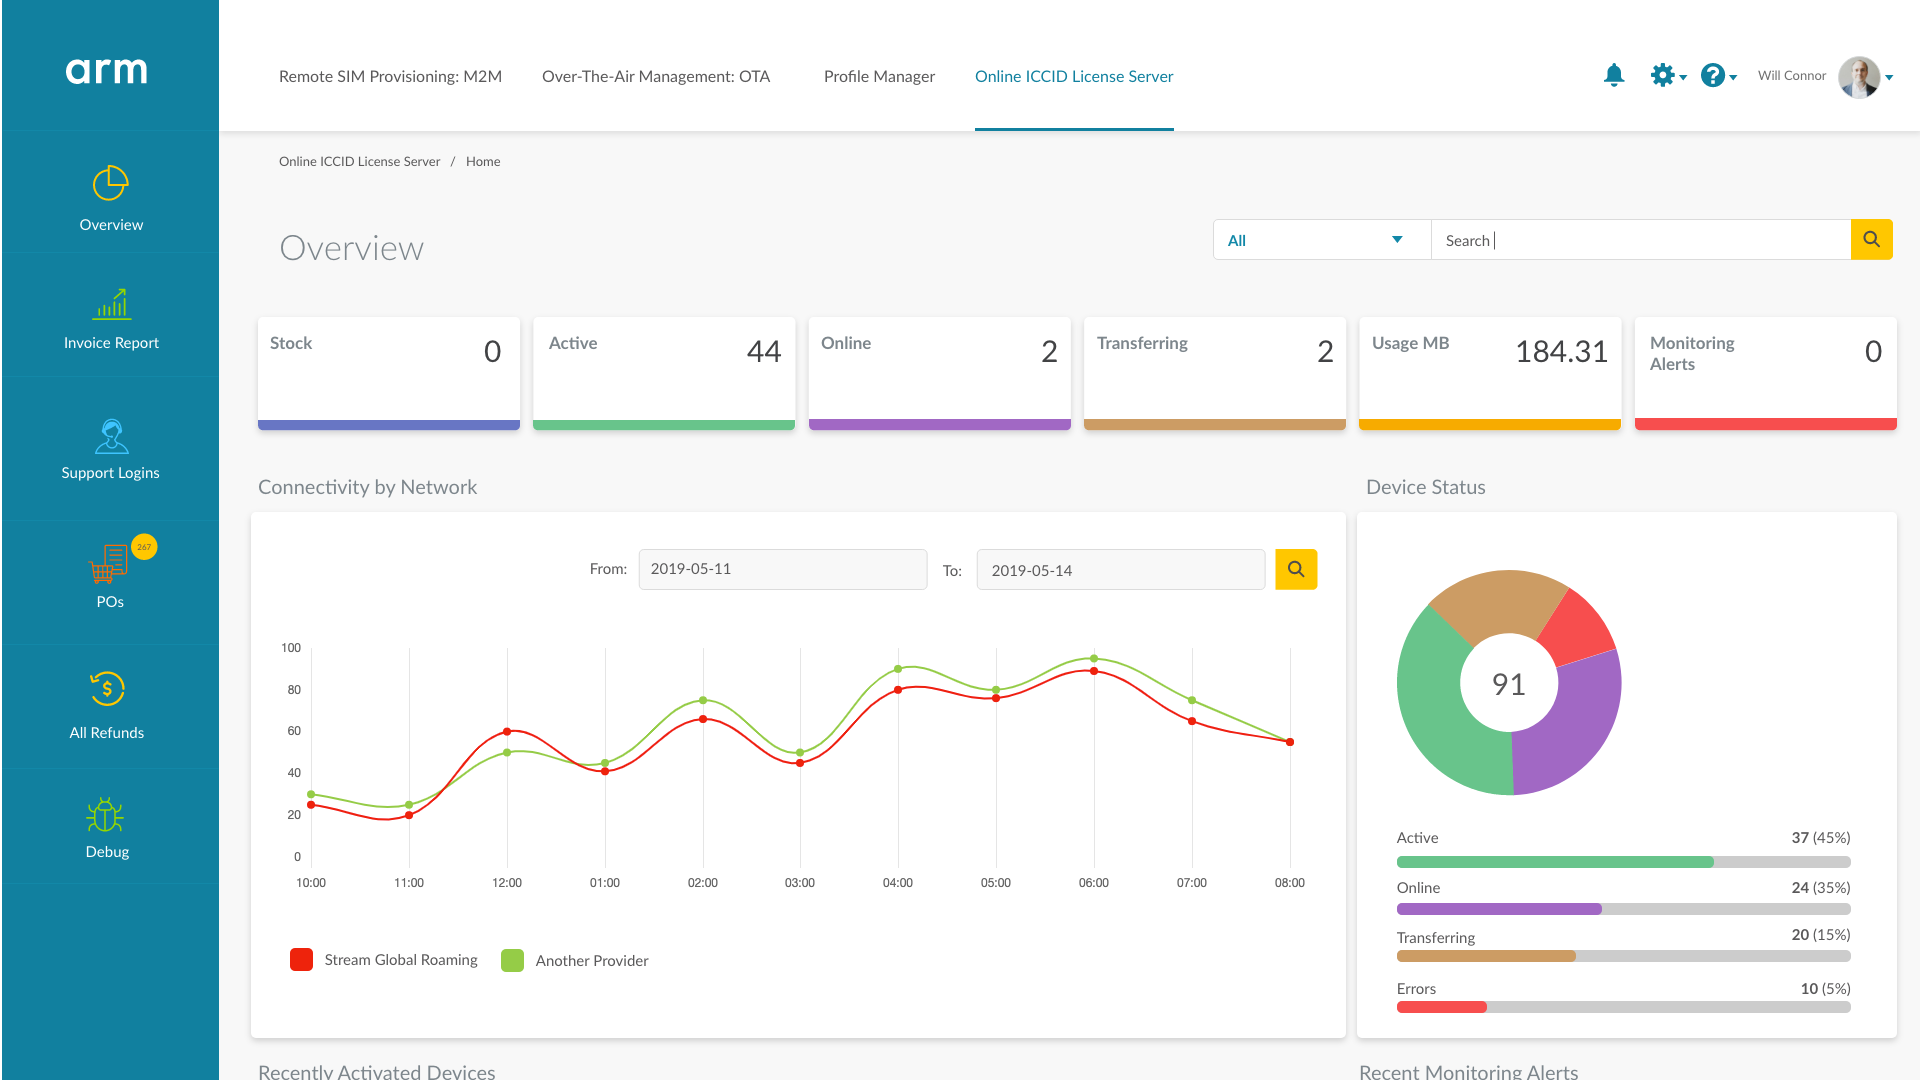1920x1080 pixels.
Task: Open the settings gear menu
Action: [x=1667, y=75]
